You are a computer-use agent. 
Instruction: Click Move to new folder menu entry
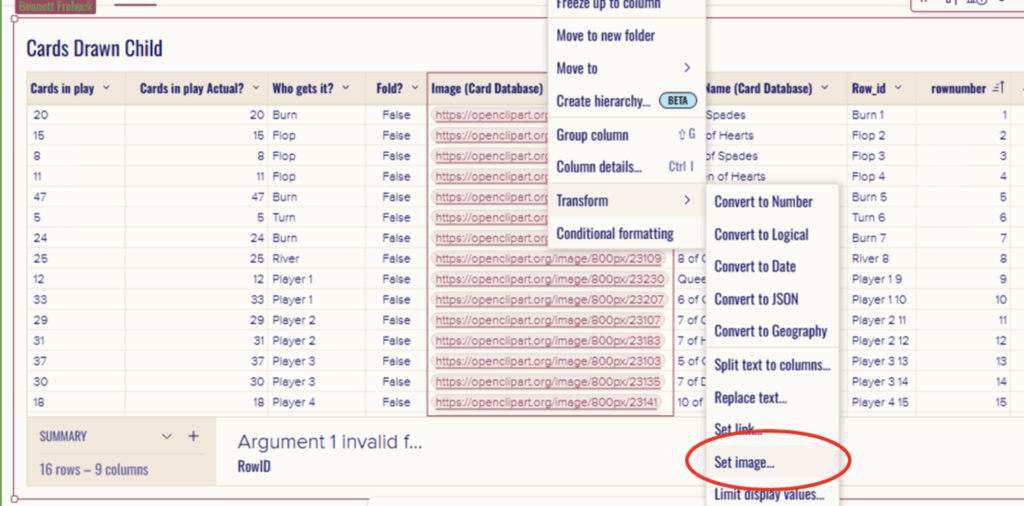[605, 36]
